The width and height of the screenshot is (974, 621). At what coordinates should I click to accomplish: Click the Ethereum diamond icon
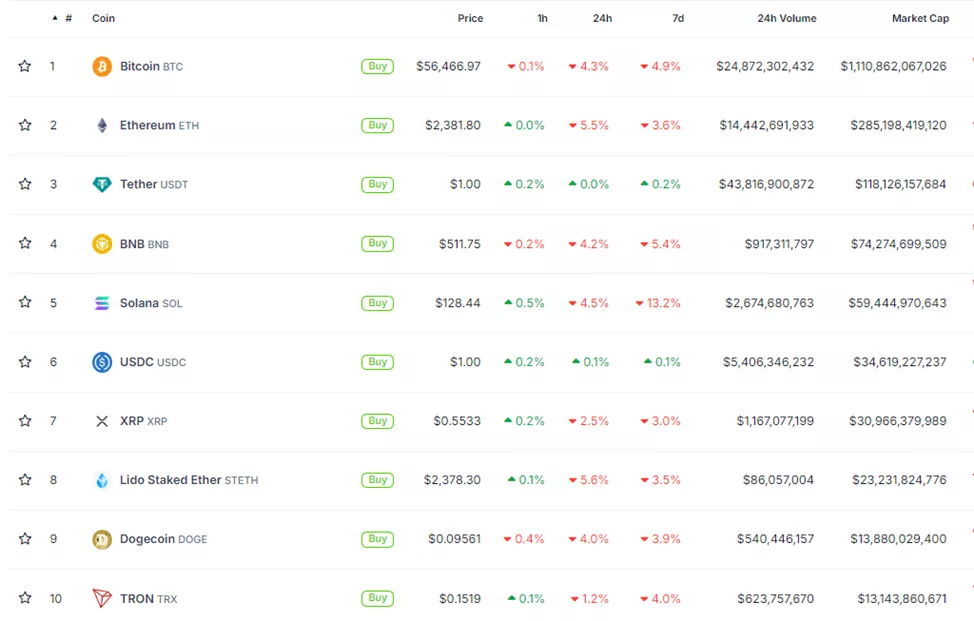click(x=102, y=125)
